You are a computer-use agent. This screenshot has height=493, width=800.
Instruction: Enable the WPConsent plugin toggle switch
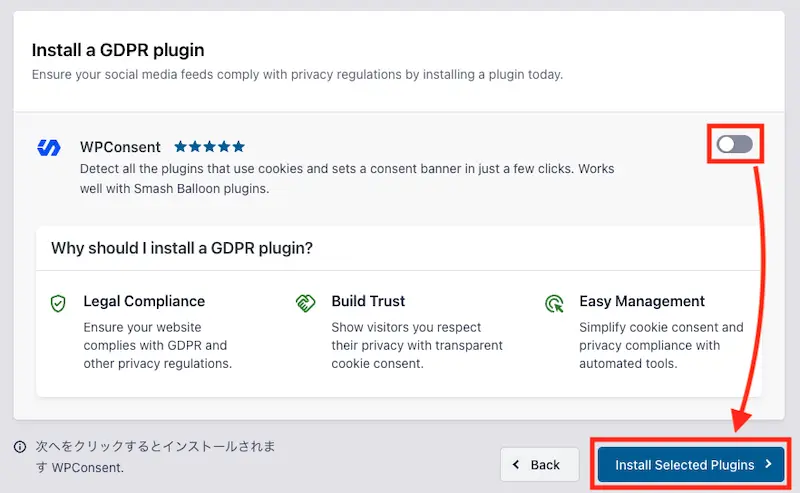click(735, 144)
